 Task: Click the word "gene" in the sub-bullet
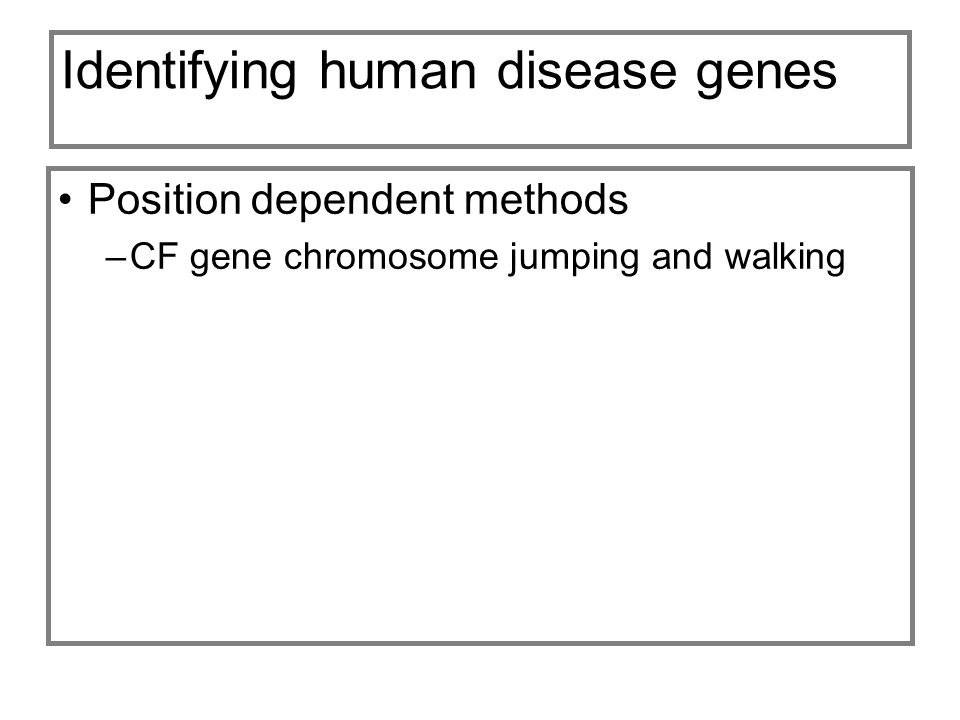pyautogui.click(x=230, y=260)
